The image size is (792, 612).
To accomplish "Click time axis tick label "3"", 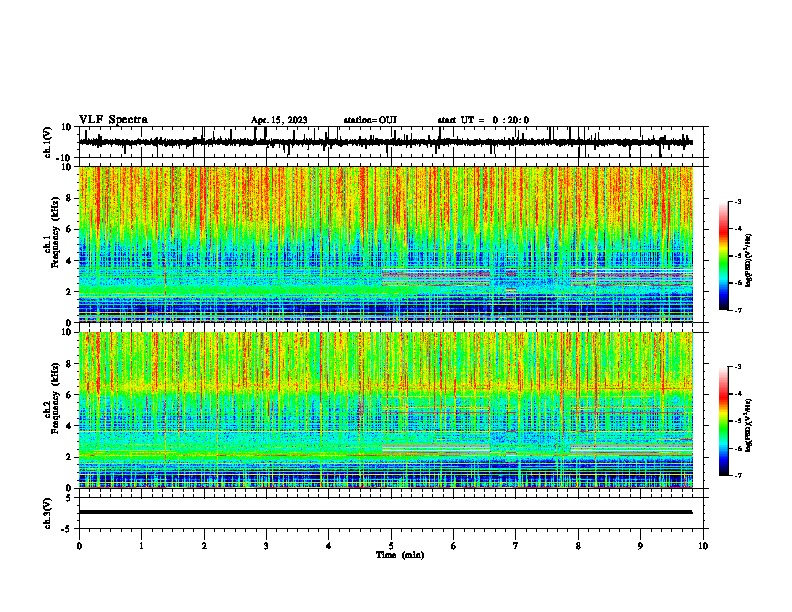I will click(x=266, y=546).
